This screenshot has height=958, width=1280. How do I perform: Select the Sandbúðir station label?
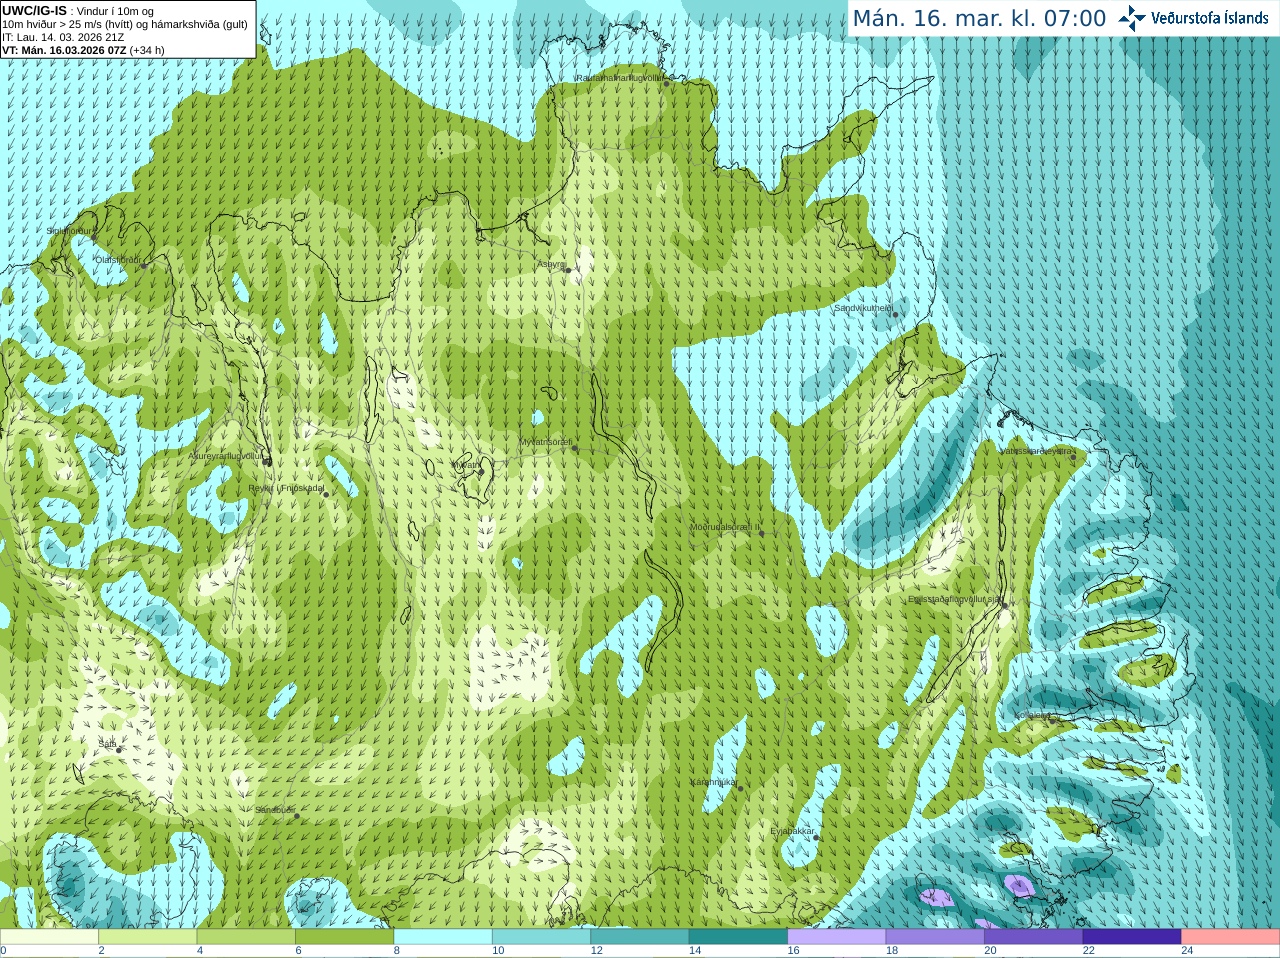[274, 810]
